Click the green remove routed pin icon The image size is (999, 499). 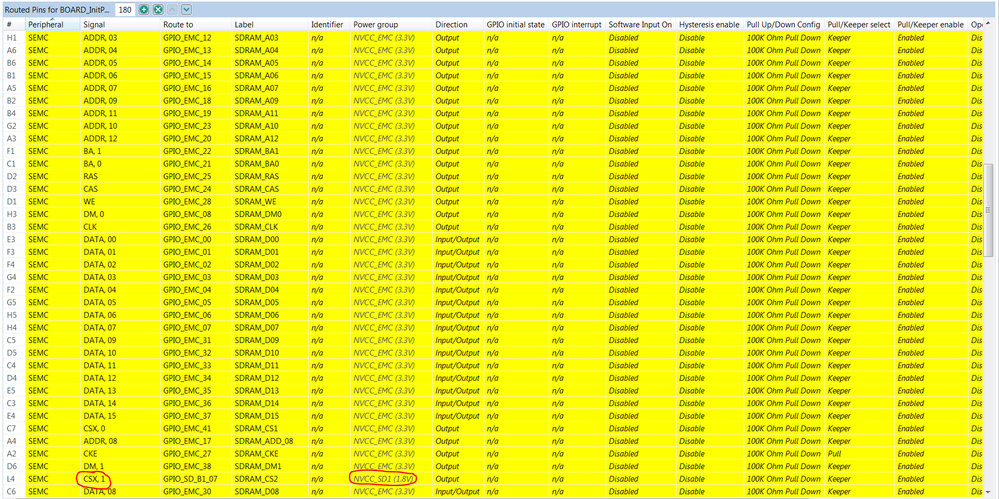(158, 10)
